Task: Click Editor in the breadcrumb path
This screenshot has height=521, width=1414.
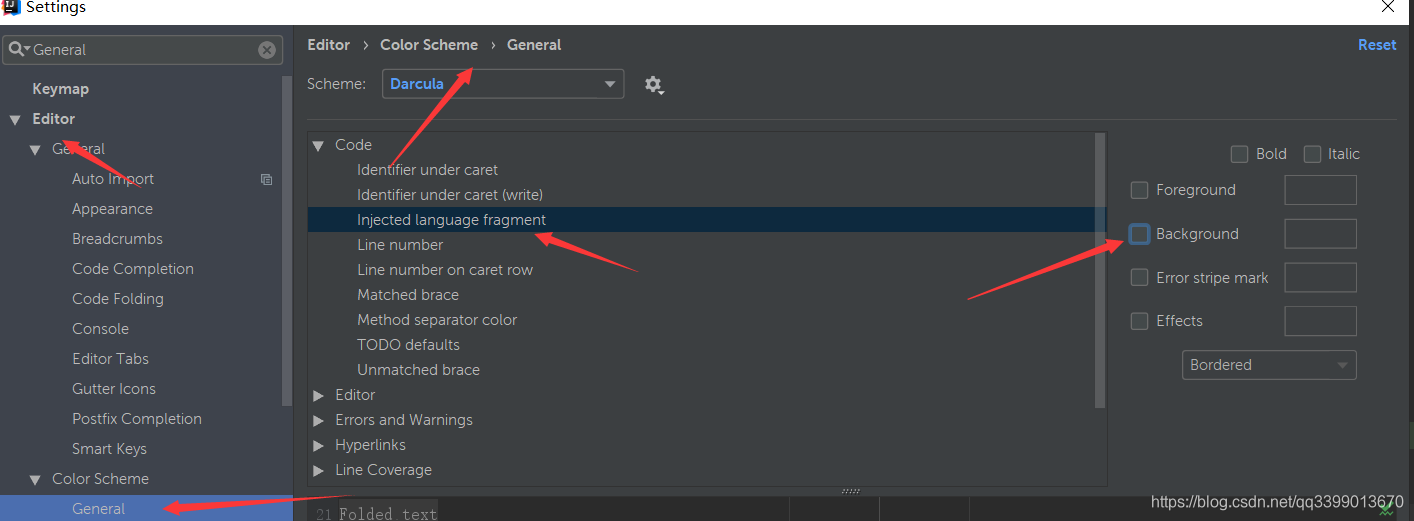Action: [x=328, y=45]
